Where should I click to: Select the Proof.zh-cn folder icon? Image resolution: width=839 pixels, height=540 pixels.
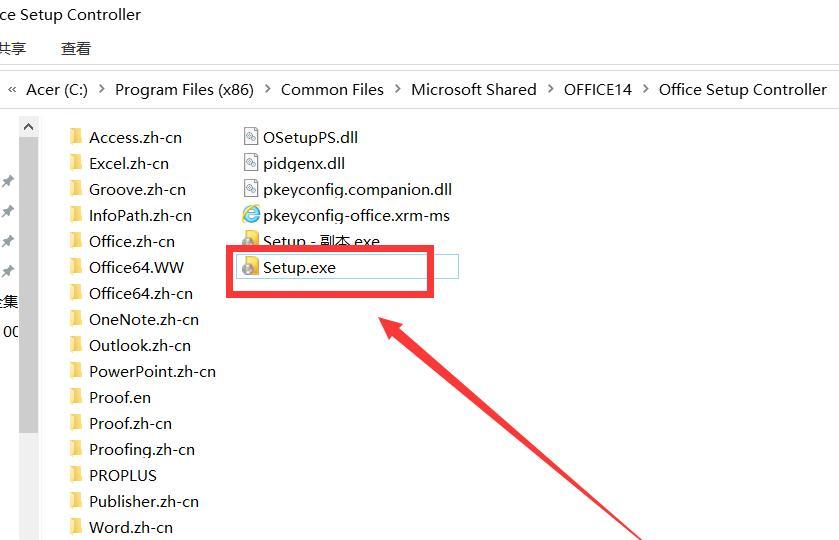[76, 423]
